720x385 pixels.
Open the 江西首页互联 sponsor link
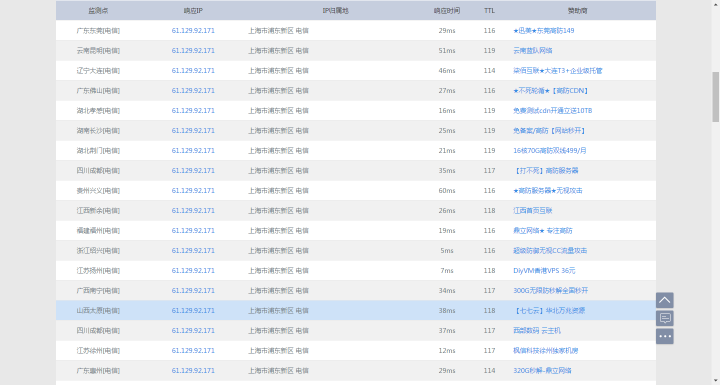coord(532,210)
